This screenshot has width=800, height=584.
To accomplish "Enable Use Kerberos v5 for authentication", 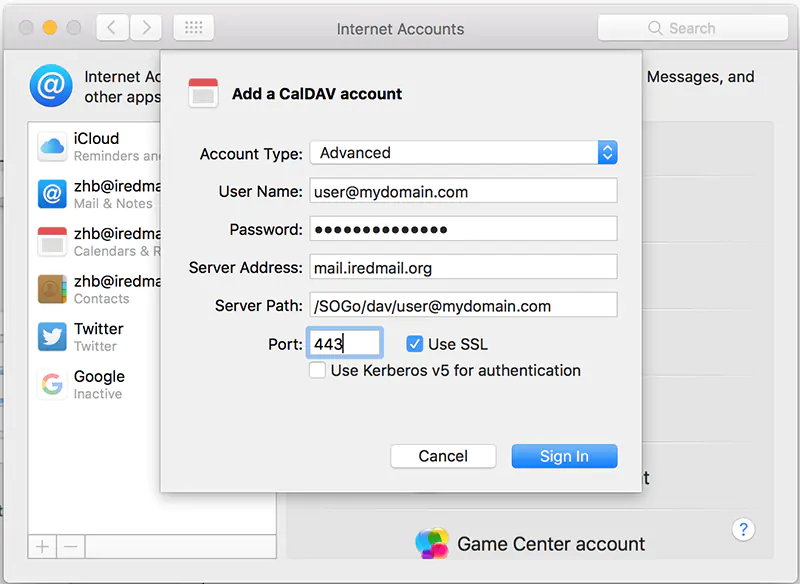I will click(x=317, y=370).
